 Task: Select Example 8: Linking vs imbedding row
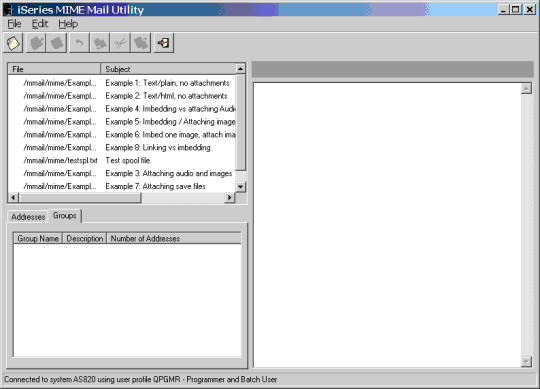(x=122, y=148)
